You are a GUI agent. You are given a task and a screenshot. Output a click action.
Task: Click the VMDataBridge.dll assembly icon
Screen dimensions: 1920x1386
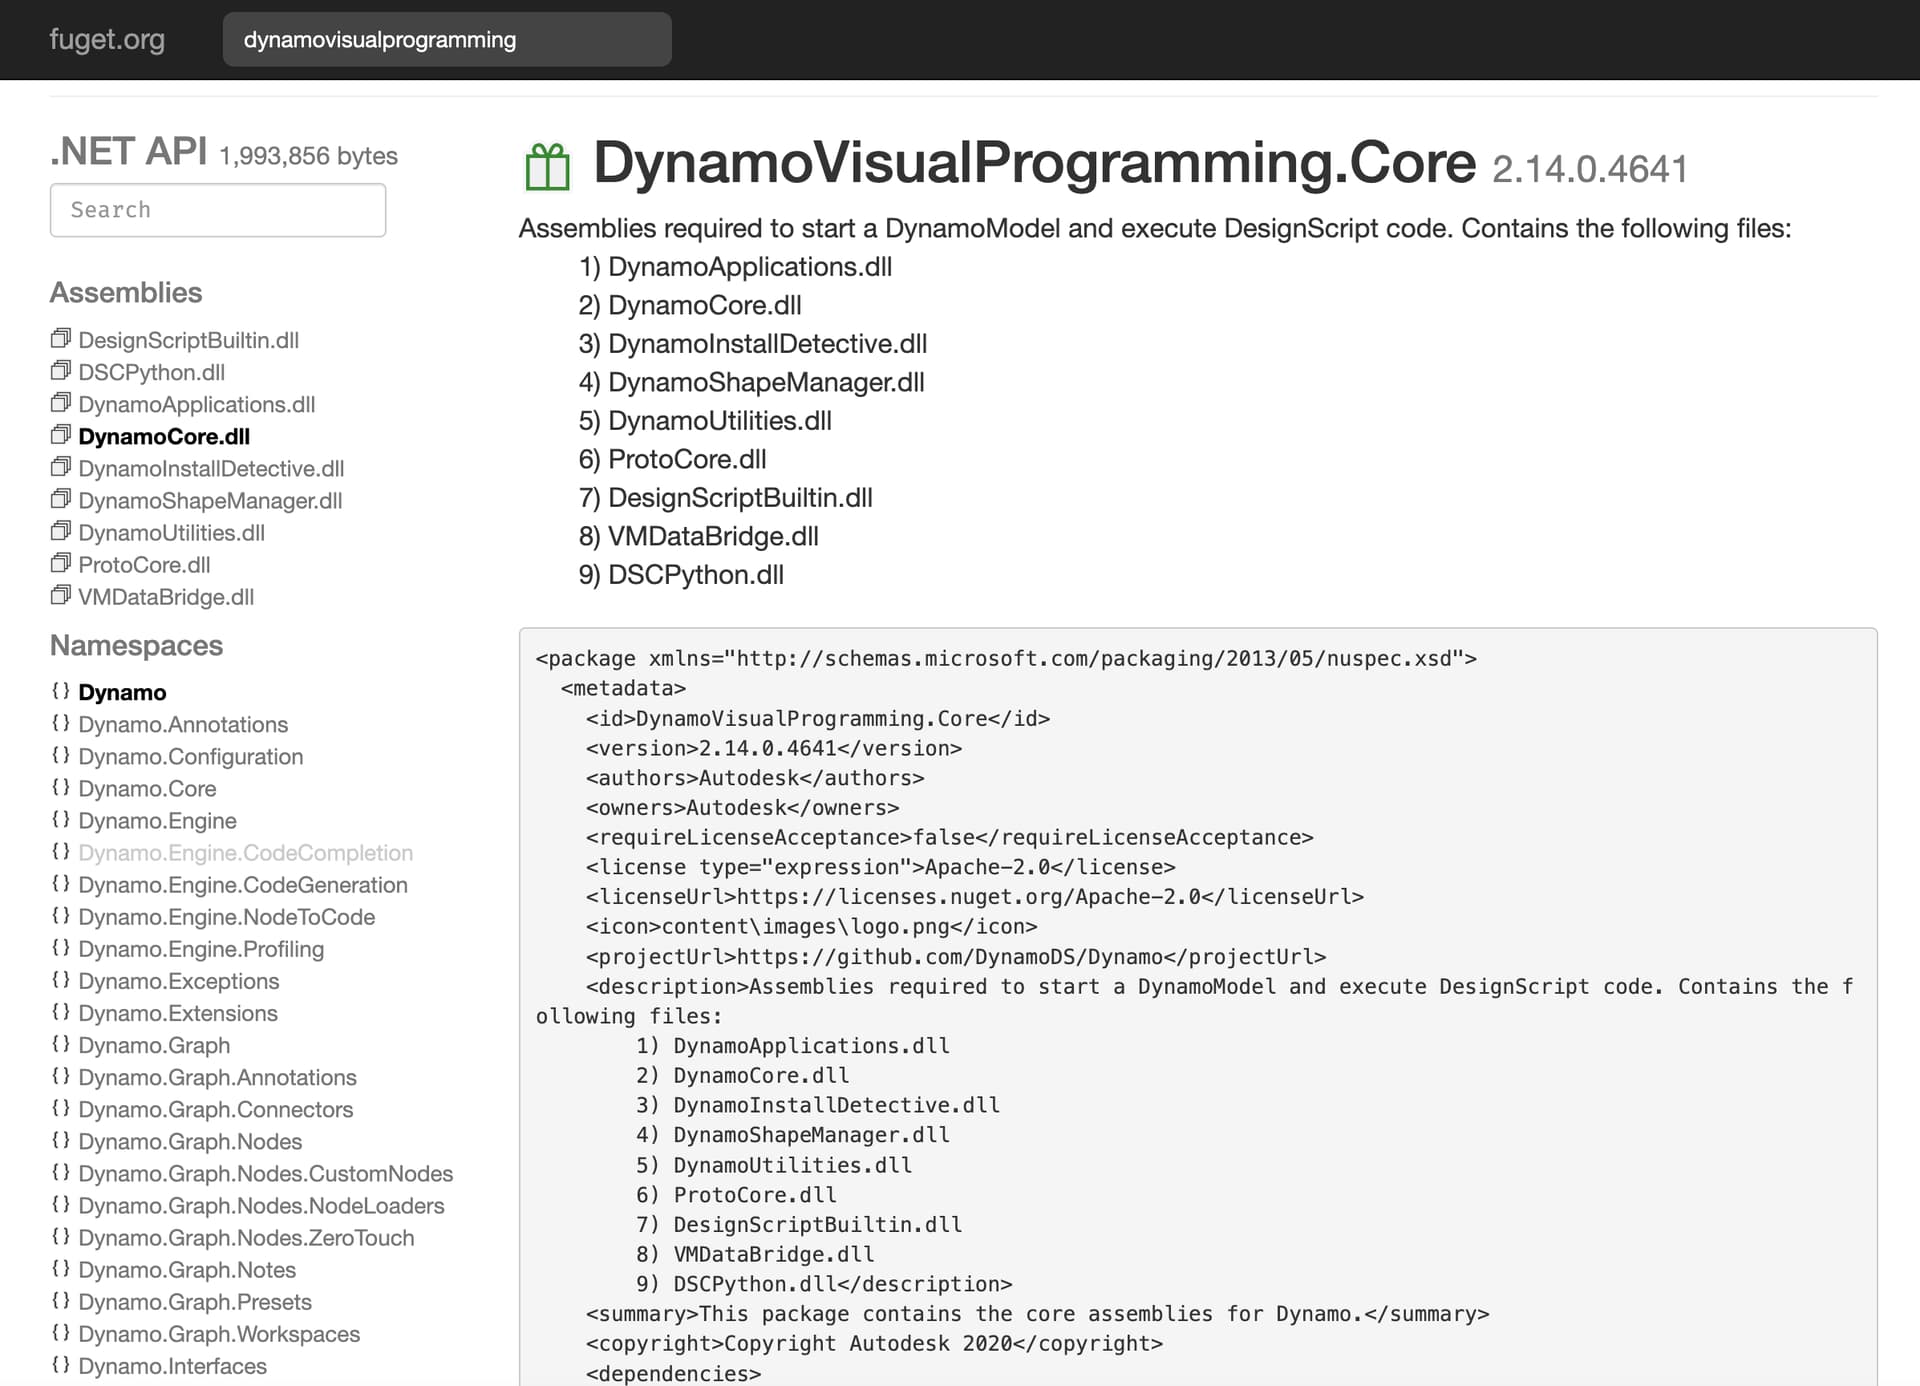point(61,596)
